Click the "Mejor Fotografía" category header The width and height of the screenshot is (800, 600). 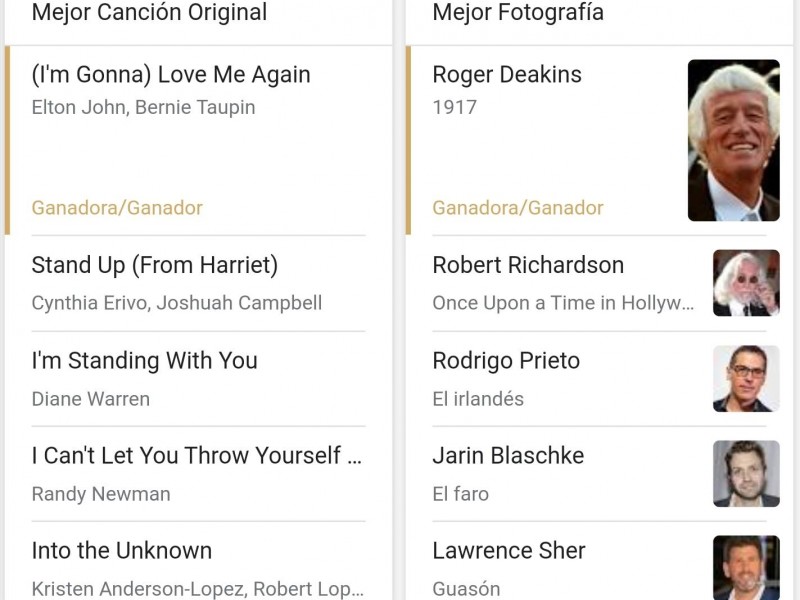(518, 13)
